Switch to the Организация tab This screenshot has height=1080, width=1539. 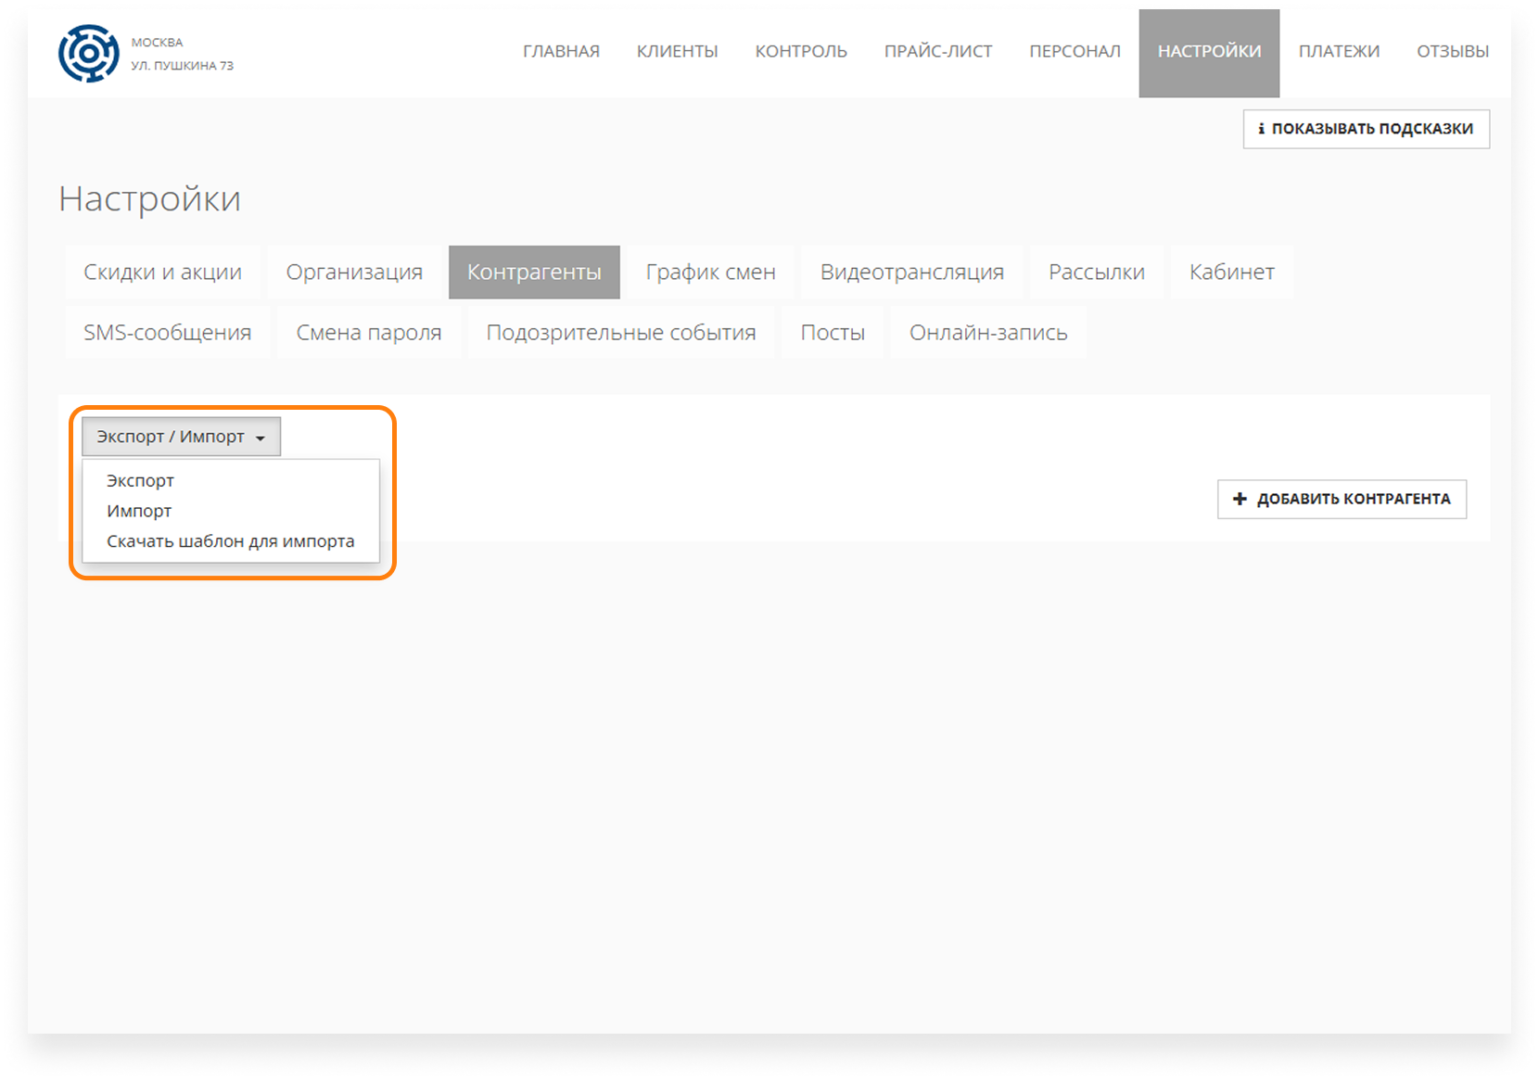click(x=354, y=272)
